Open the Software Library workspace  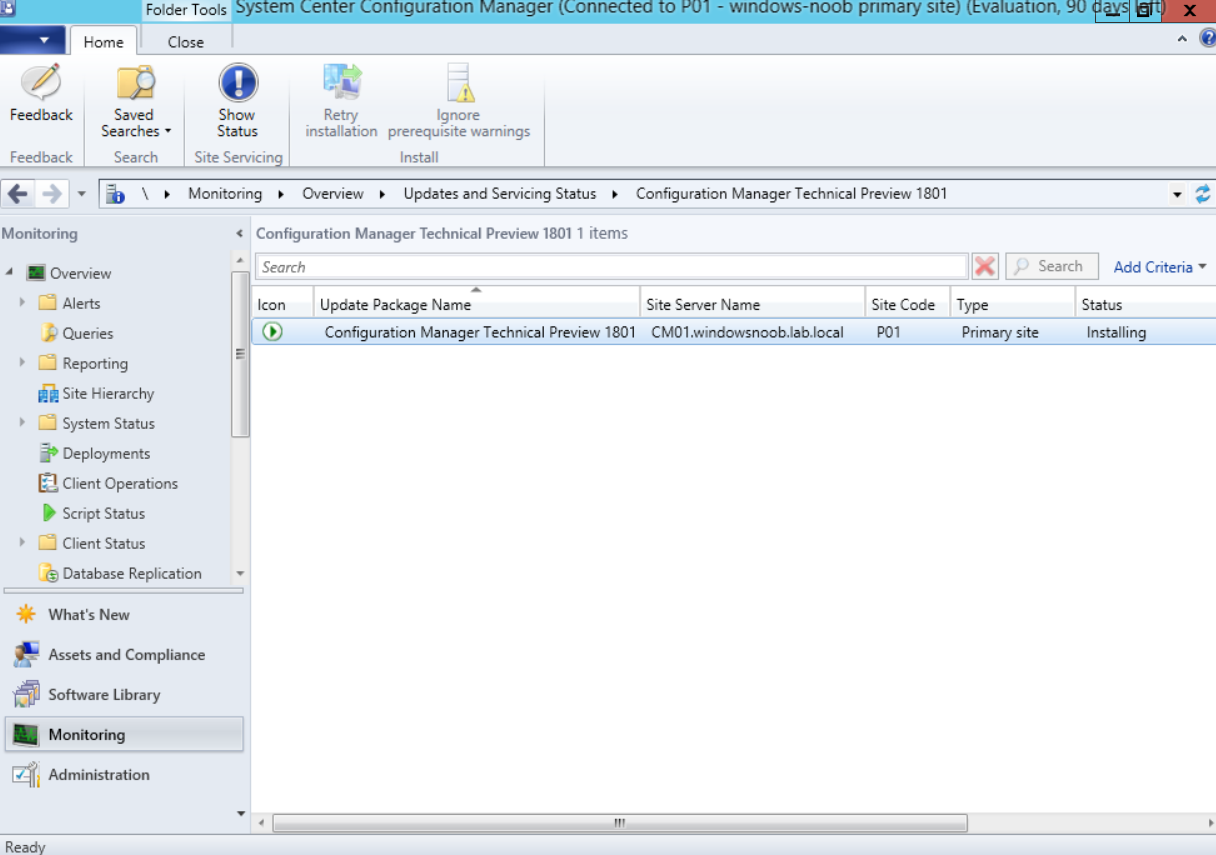click(124, 695)
